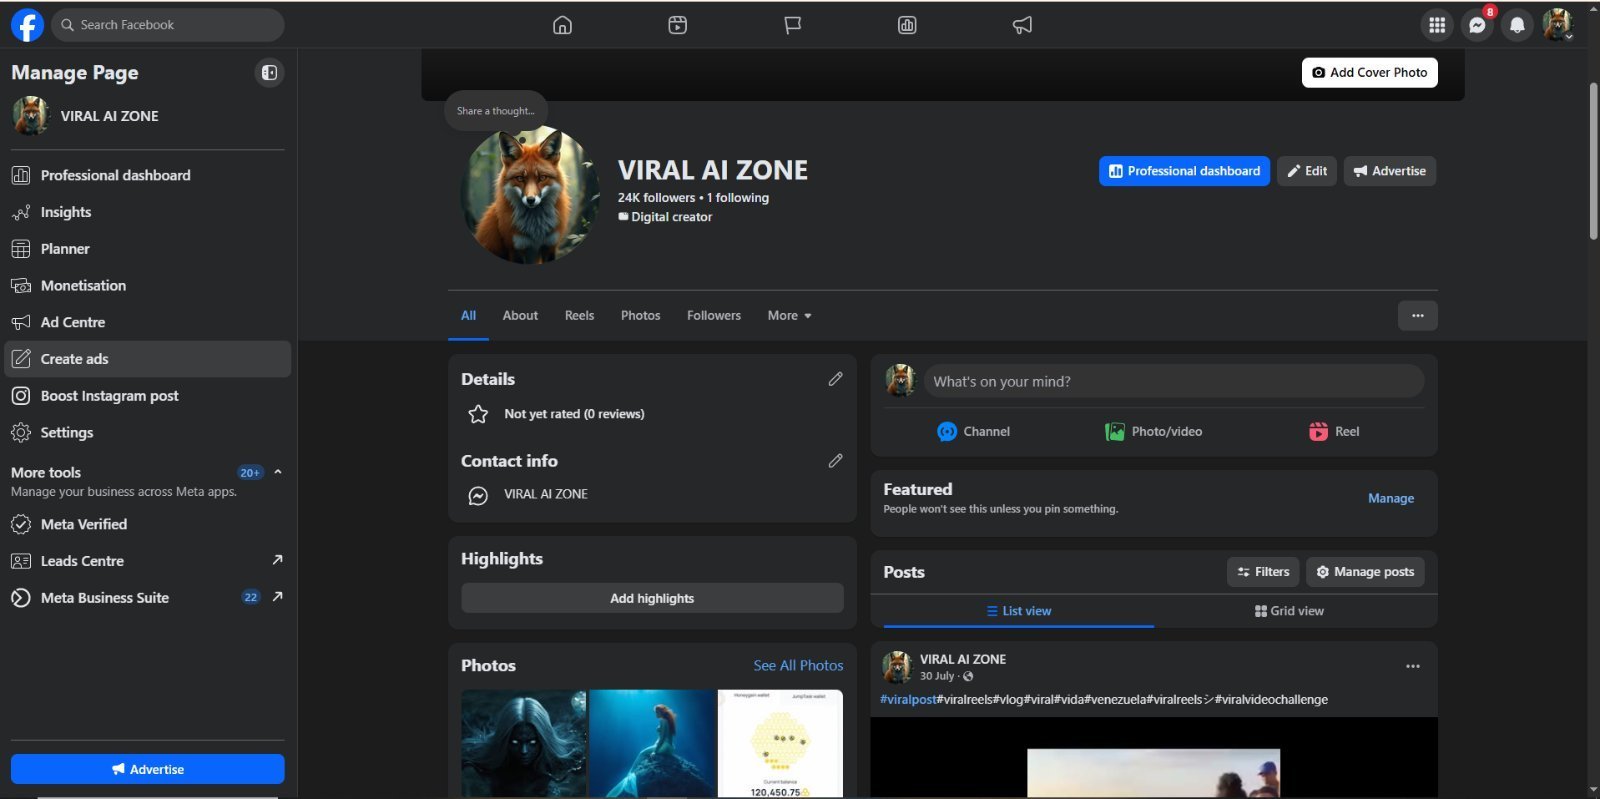
Task: Click Photo/video option in composer
Action: (x=1154, y=432)
